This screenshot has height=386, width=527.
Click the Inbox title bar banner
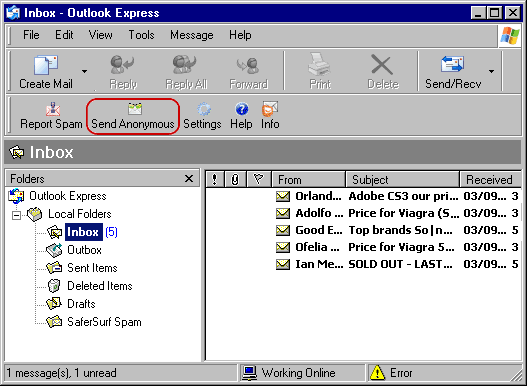tap(263, 152)
